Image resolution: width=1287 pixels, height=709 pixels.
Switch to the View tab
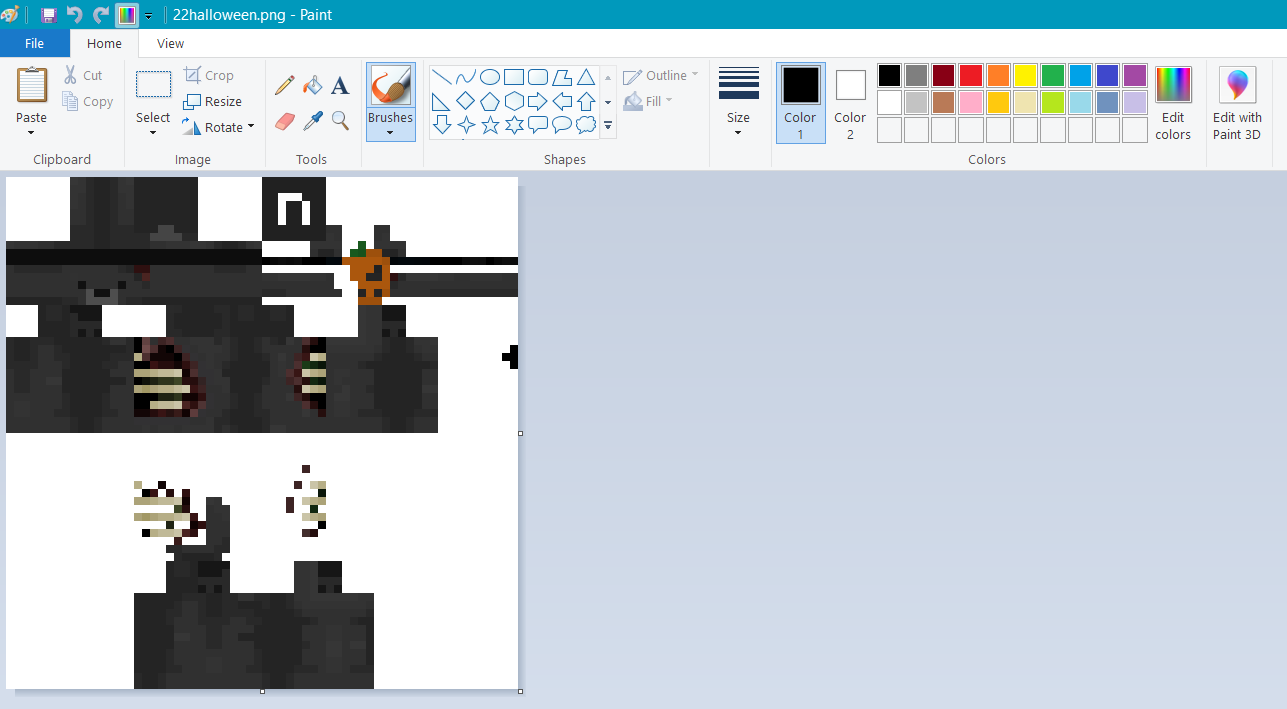point(170,44)
